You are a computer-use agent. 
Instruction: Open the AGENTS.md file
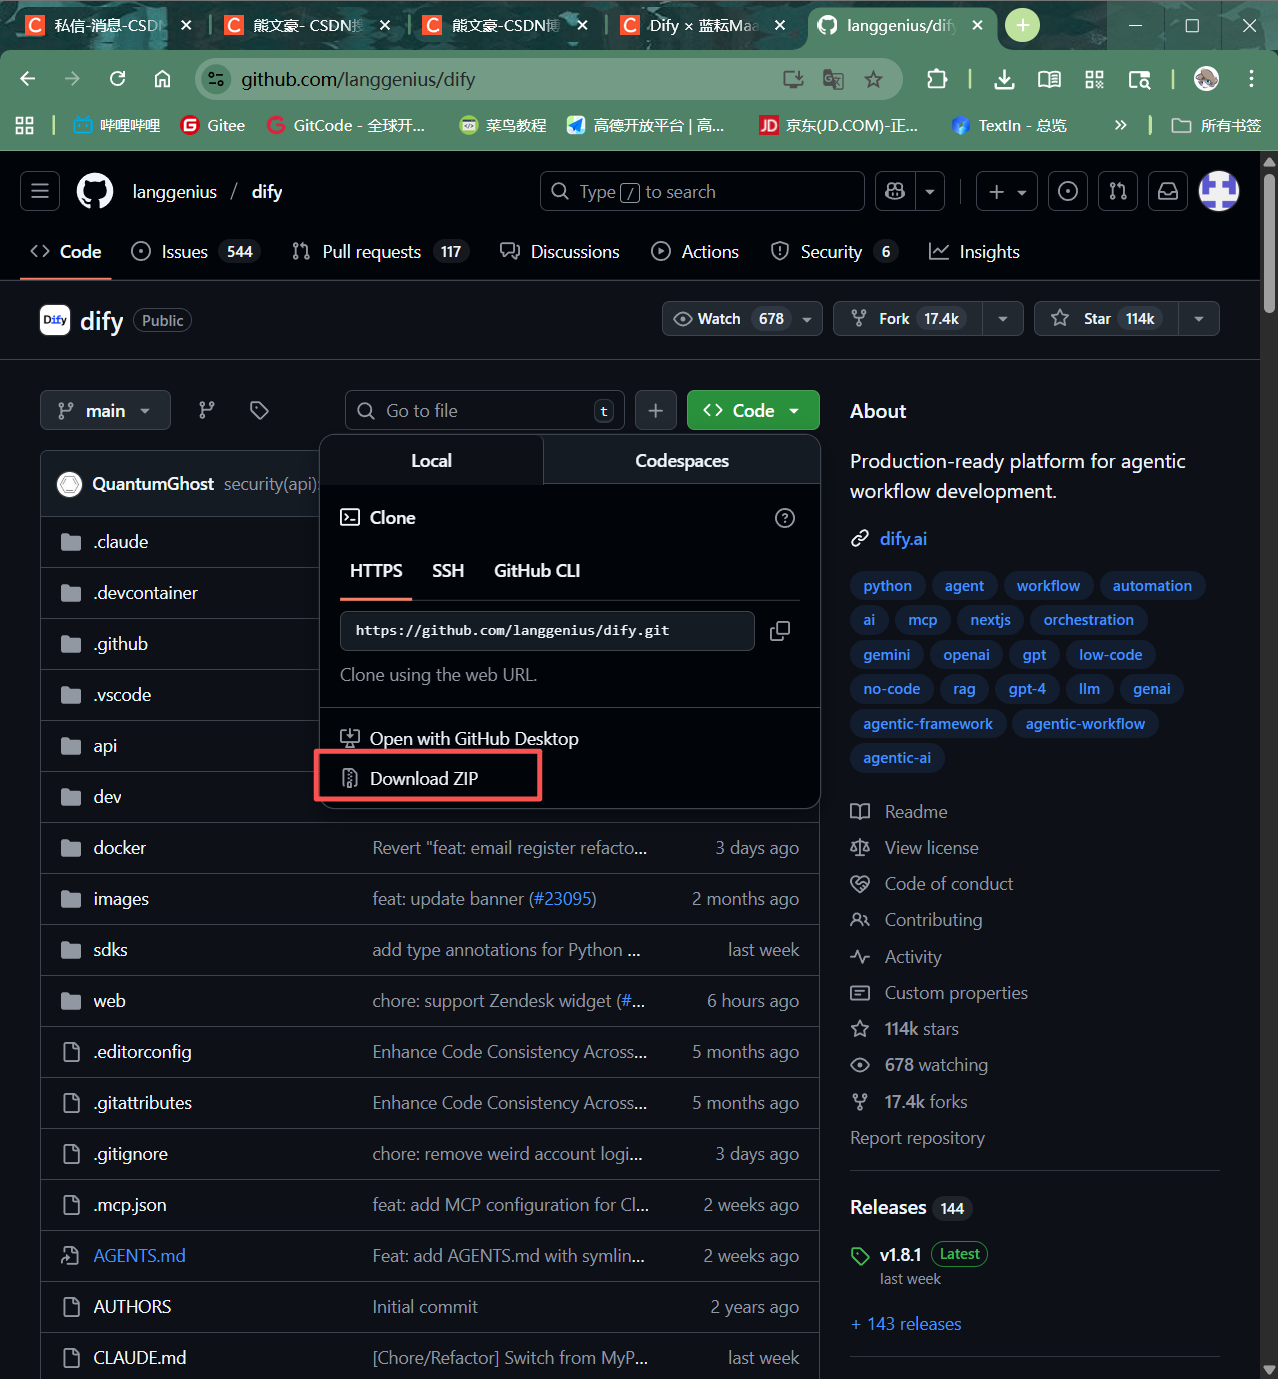139,1256
